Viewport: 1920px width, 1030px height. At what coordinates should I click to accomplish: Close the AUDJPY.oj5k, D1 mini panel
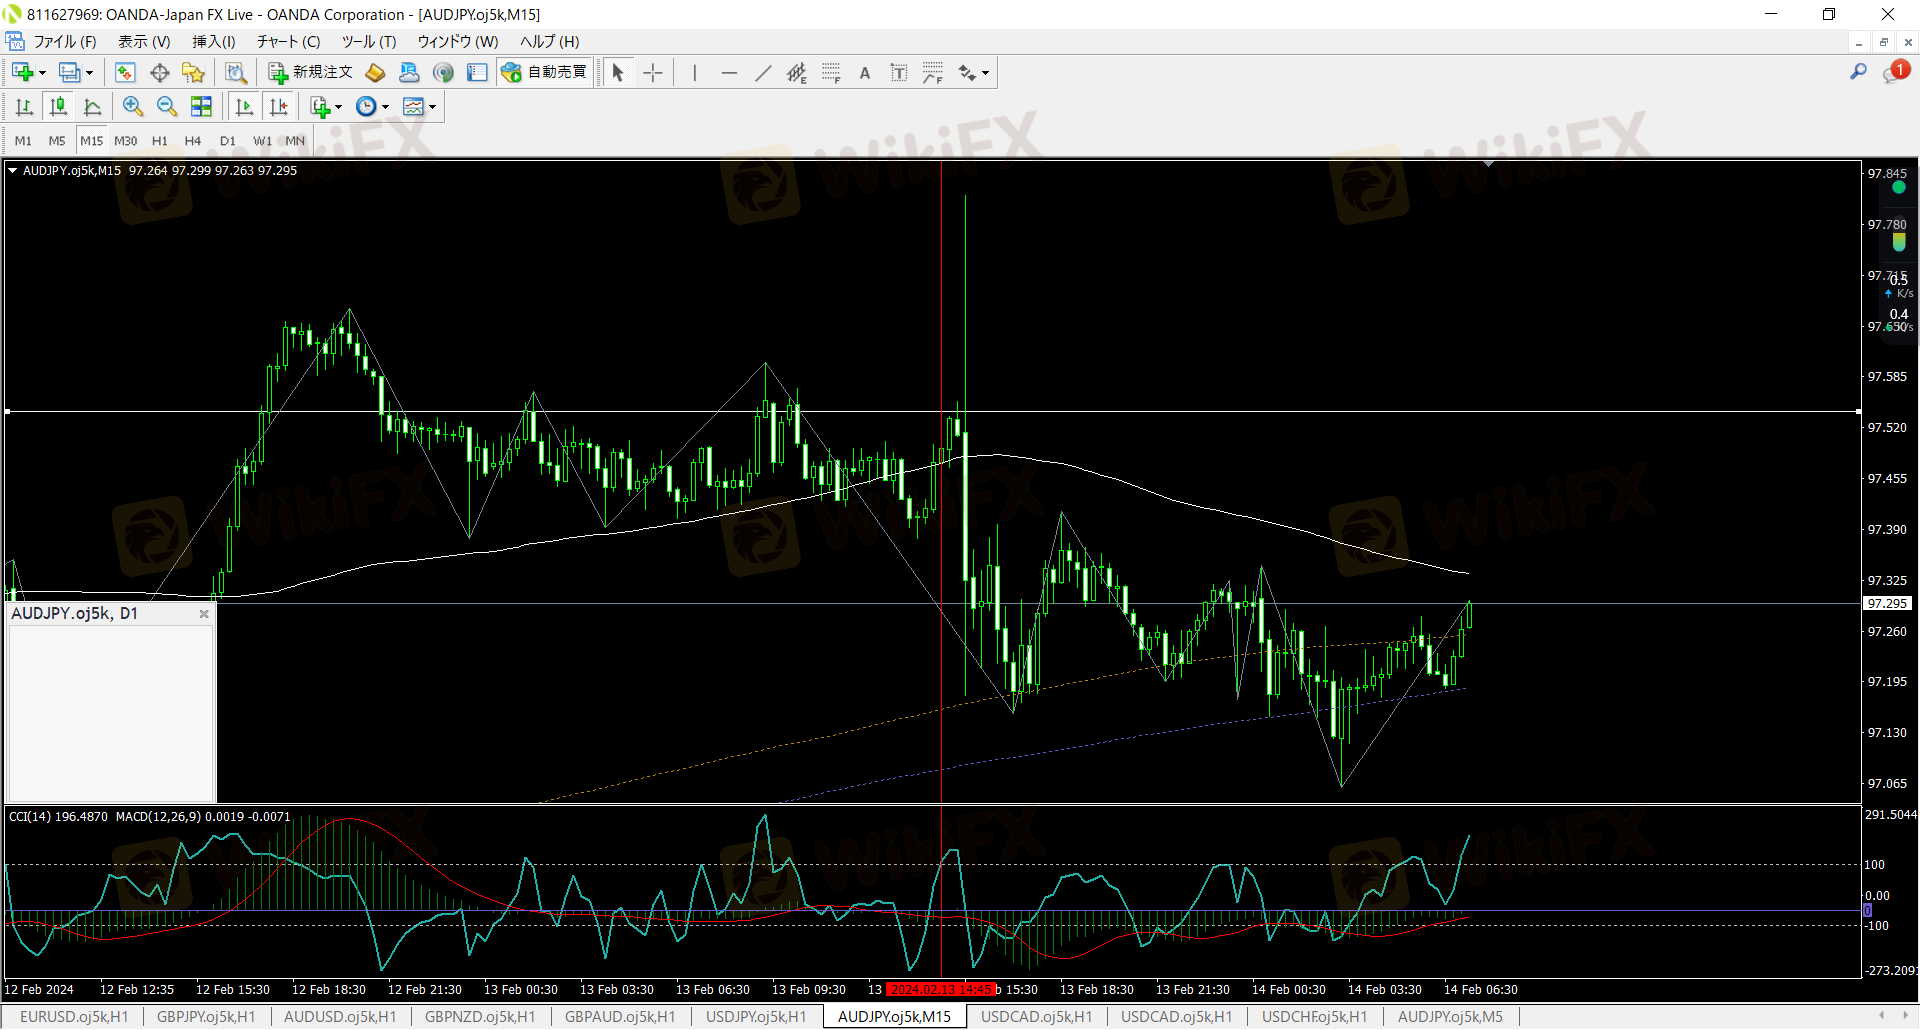204,614
